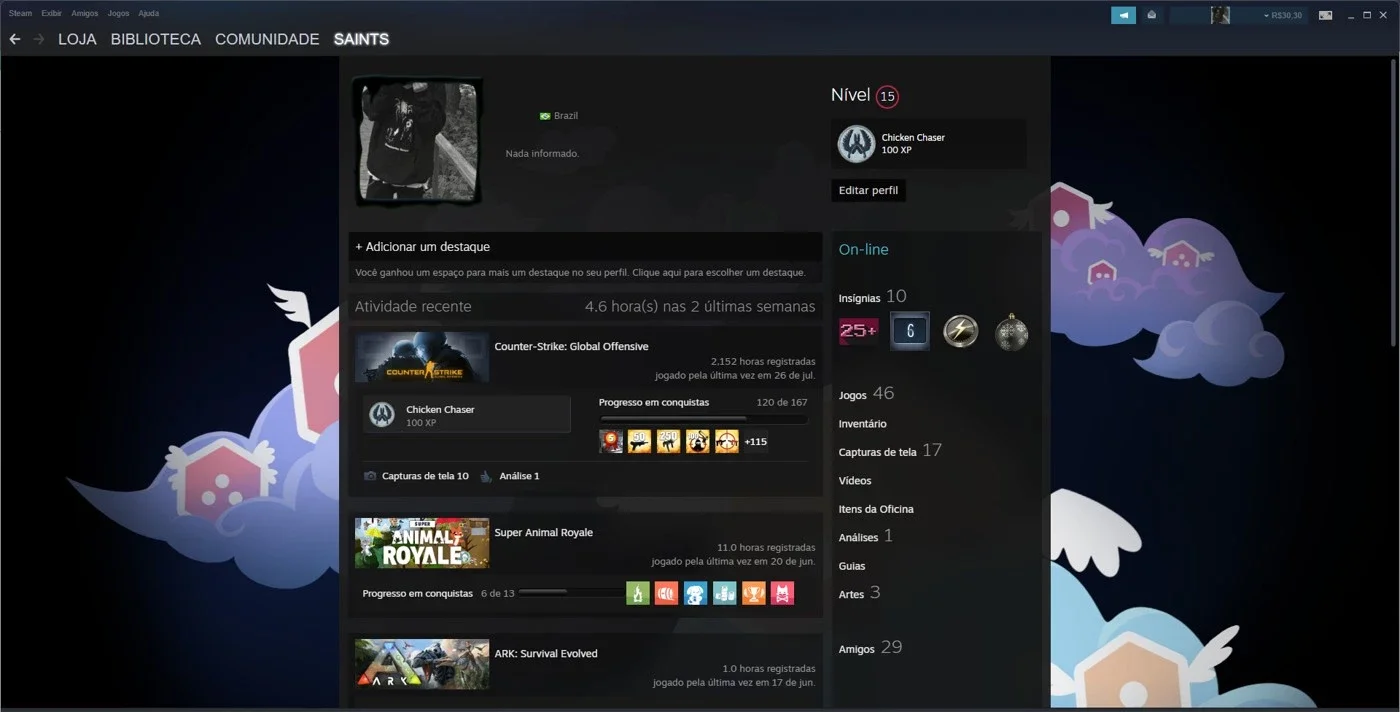Viewport: 1400px width, 712px height.
Task: Open the 25+ game collector badge
Action: click(x=858, y=331)
